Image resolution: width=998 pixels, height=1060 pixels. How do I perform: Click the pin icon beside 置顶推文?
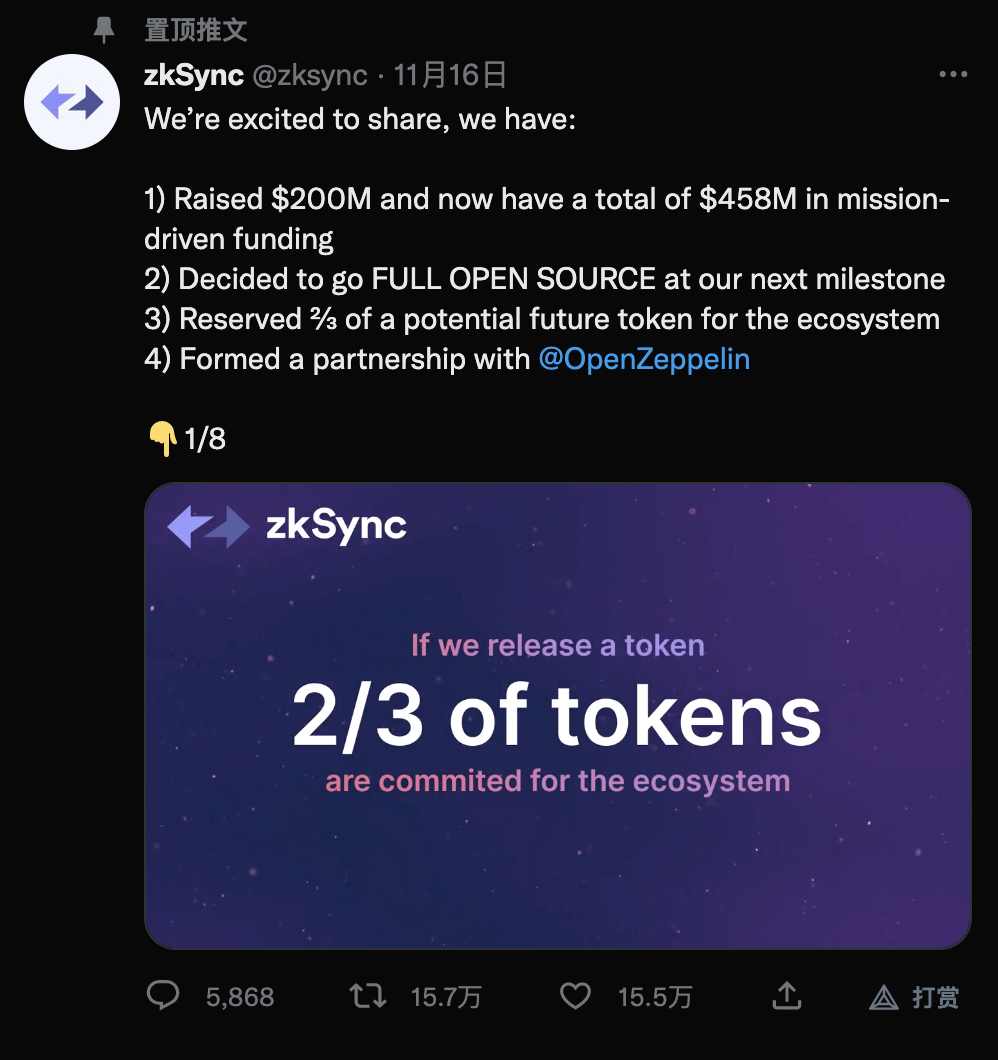coord(104,30)
